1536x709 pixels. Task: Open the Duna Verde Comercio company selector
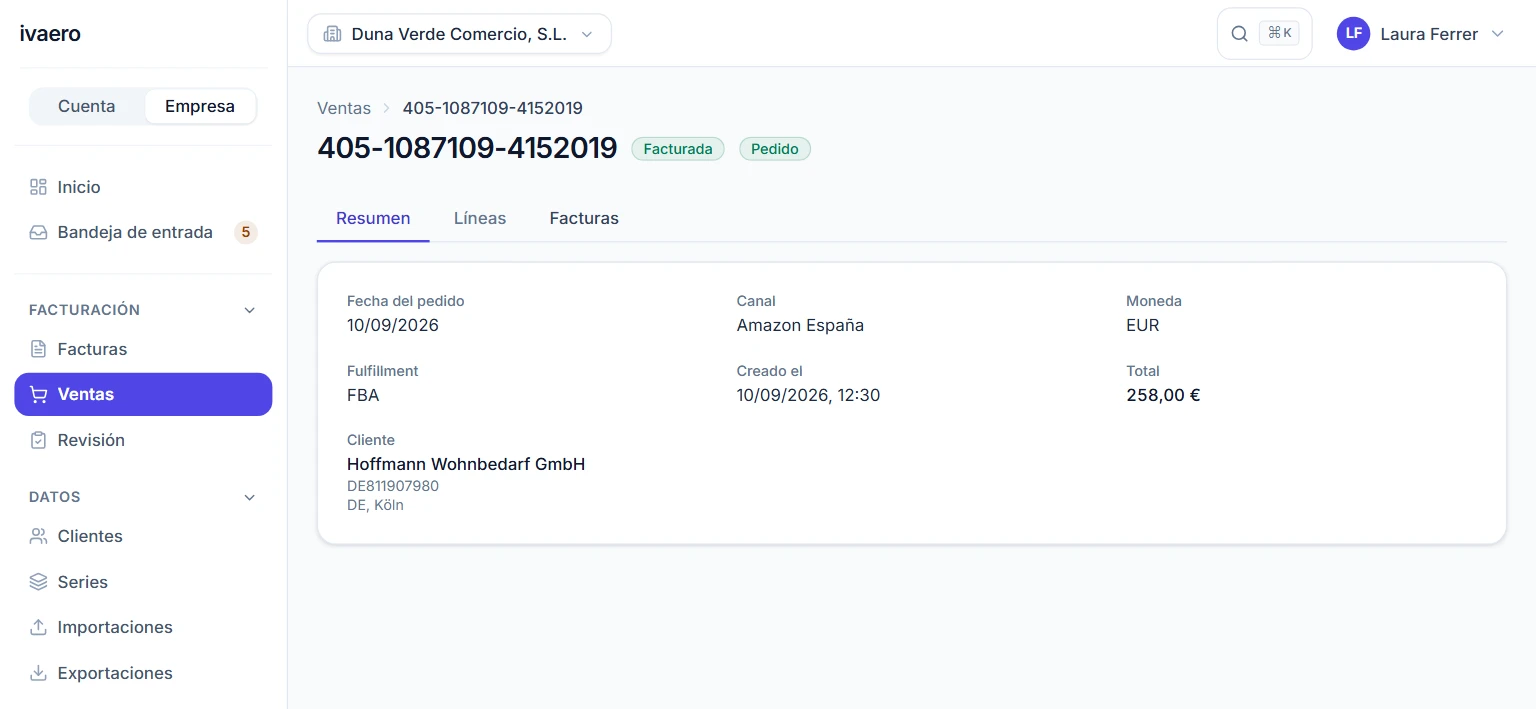click(x=459, y=34)
